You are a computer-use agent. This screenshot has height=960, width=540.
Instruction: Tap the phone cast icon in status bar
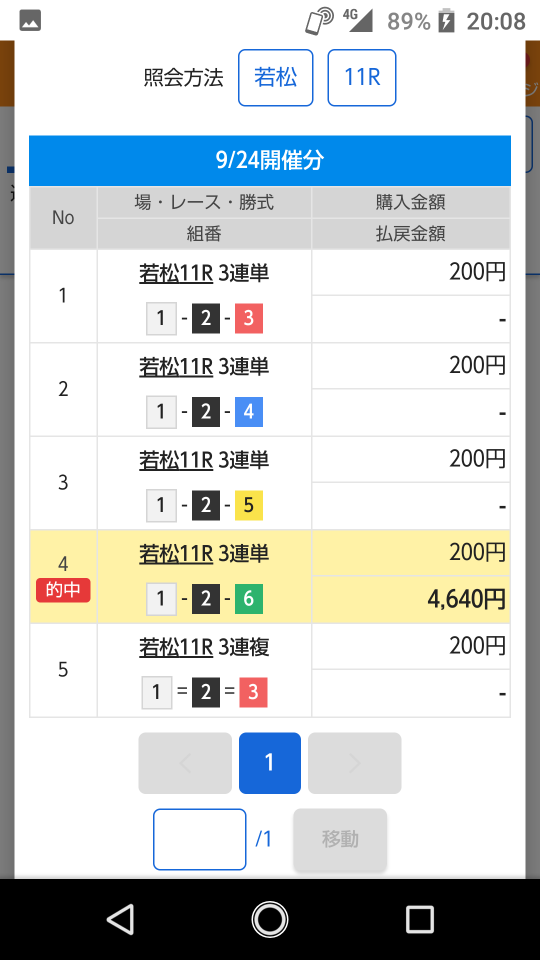coord(318,21)
